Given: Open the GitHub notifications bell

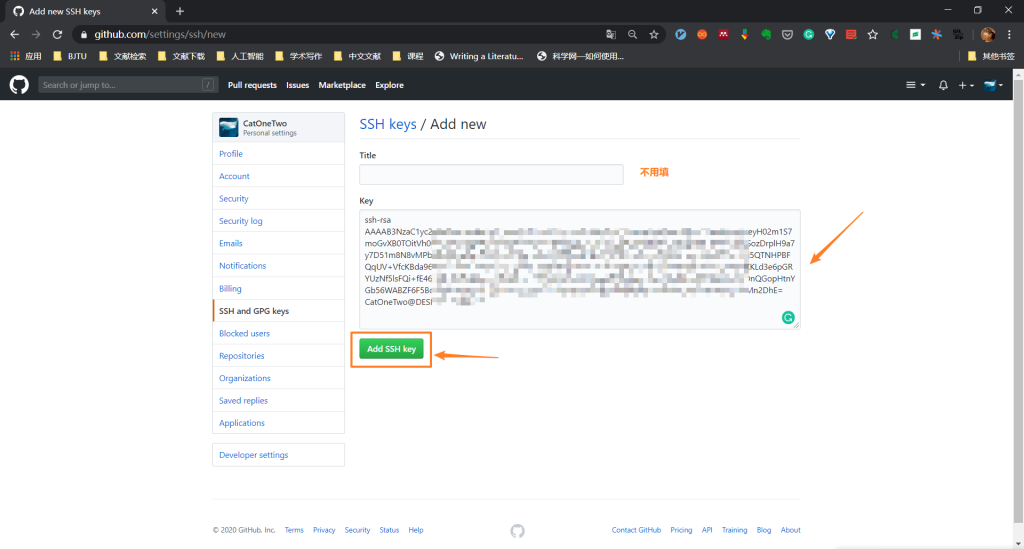Looking at the screenshot, I should tap(943, 85).
